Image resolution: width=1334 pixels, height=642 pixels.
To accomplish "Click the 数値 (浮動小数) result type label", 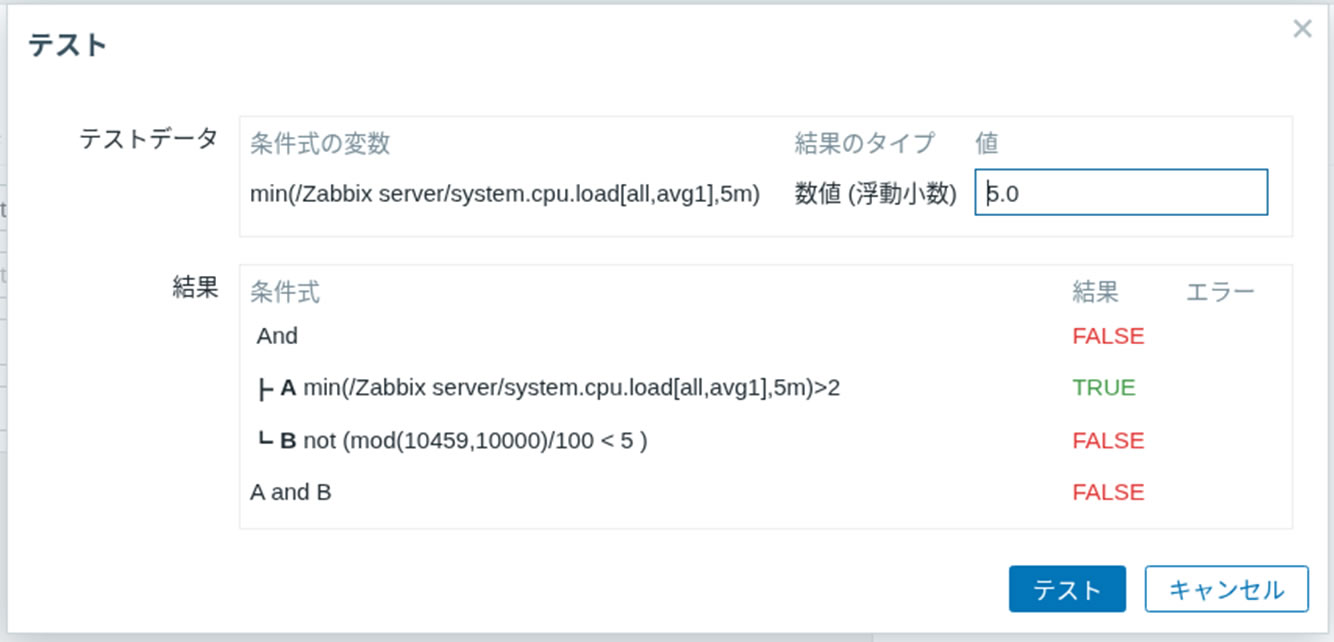I will click(875, 192).
